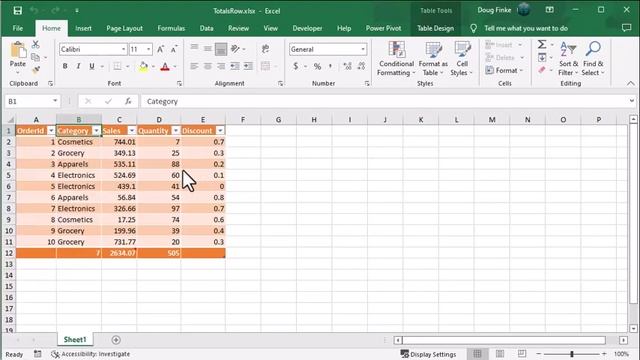
Task: Click the zoom slider handle
Action: pyautogui.click(x=572, y=354)
